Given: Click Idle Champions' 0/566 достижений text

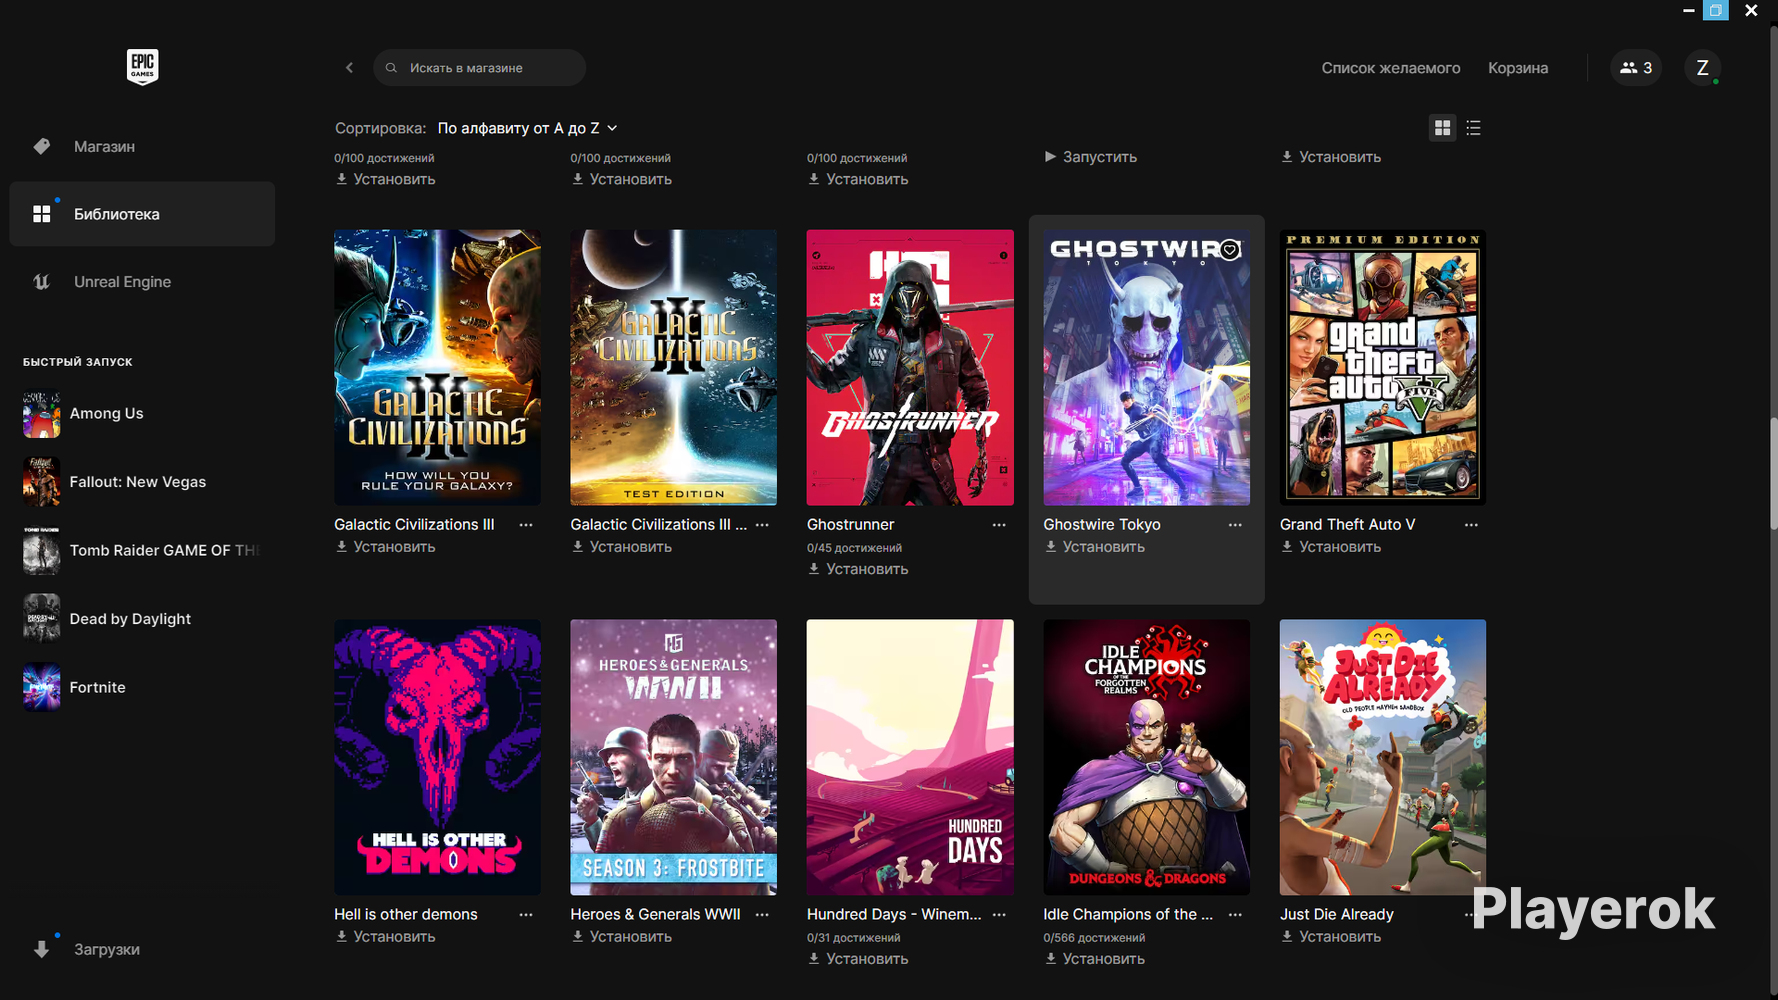Looking at the screenshot, I should 1094,938.
